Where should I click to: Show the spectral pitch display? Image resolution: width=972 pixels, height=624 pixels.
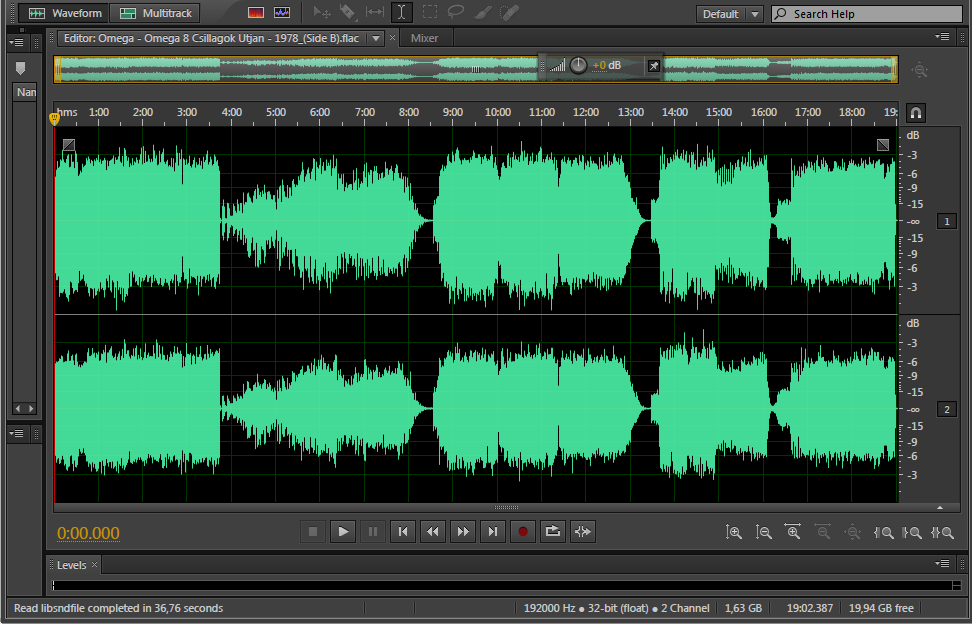tap(282, 13)
